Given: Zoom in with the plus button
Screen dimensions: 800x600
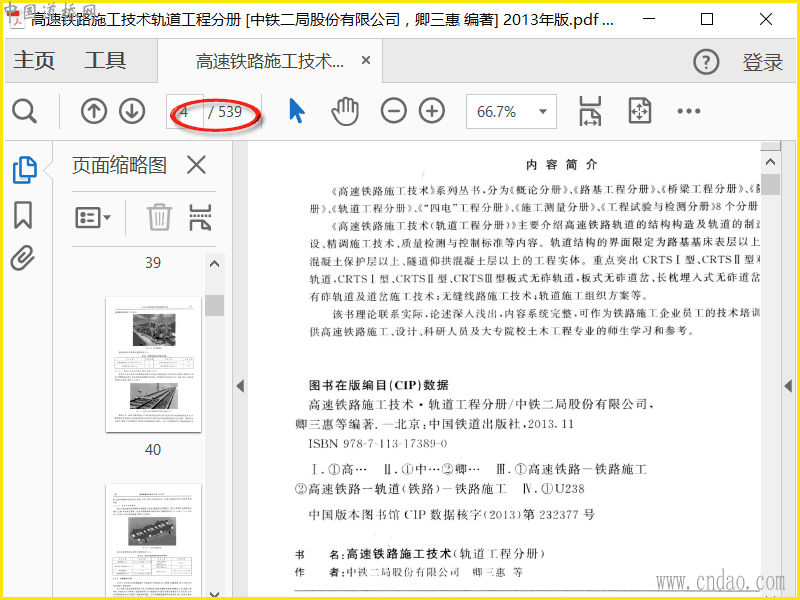Looking at the screenshot, I should tap(432, 111).
